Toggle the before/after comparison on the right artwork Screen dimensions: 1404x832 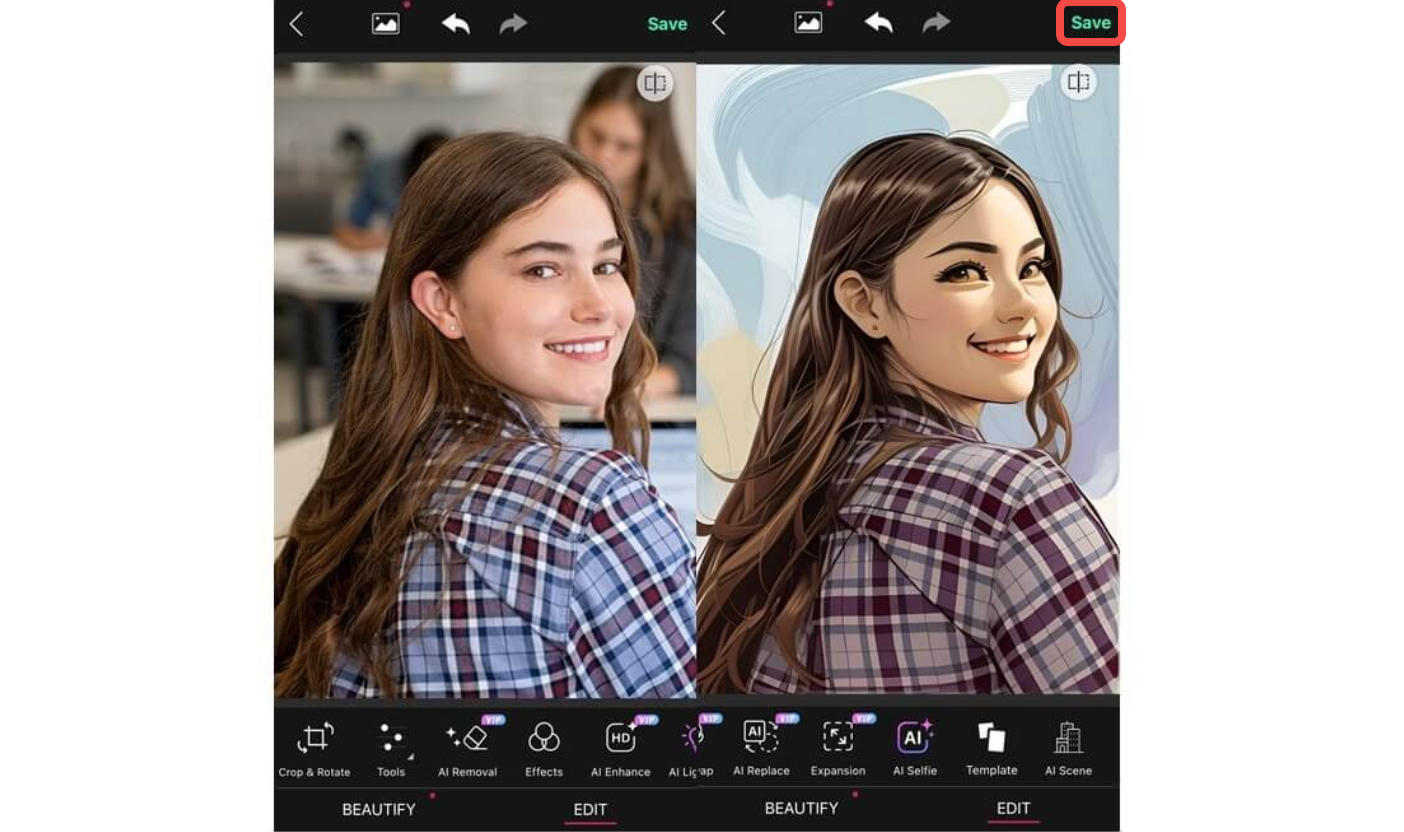[x=1079, y=82]
